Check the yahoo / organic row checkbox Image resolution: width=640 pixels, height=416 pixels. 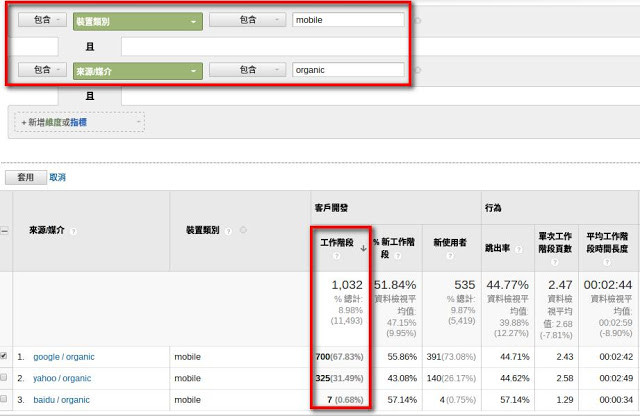click(x=6, y=378)
